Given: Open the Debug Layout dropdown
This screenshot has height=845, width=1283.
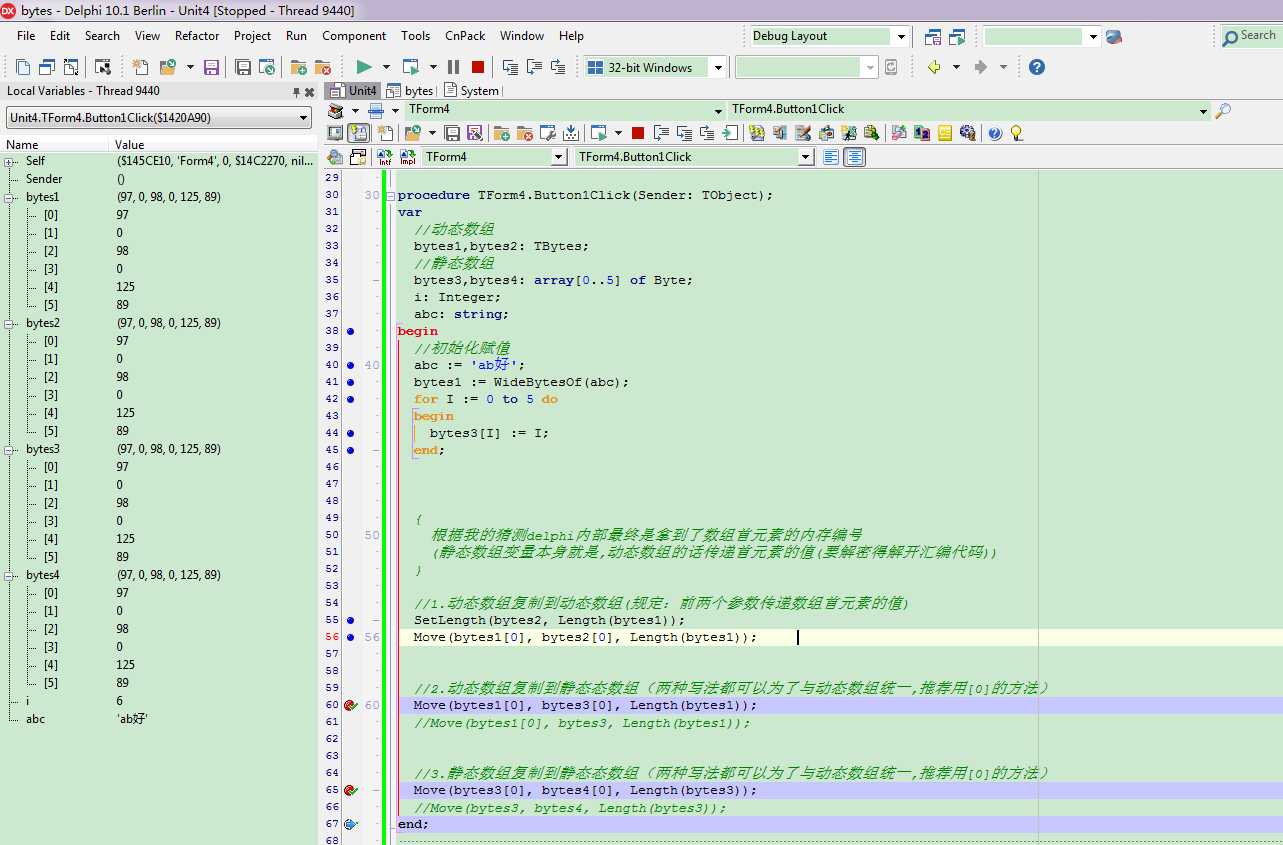Looking at the screenshot, I should tap(901, 37).
